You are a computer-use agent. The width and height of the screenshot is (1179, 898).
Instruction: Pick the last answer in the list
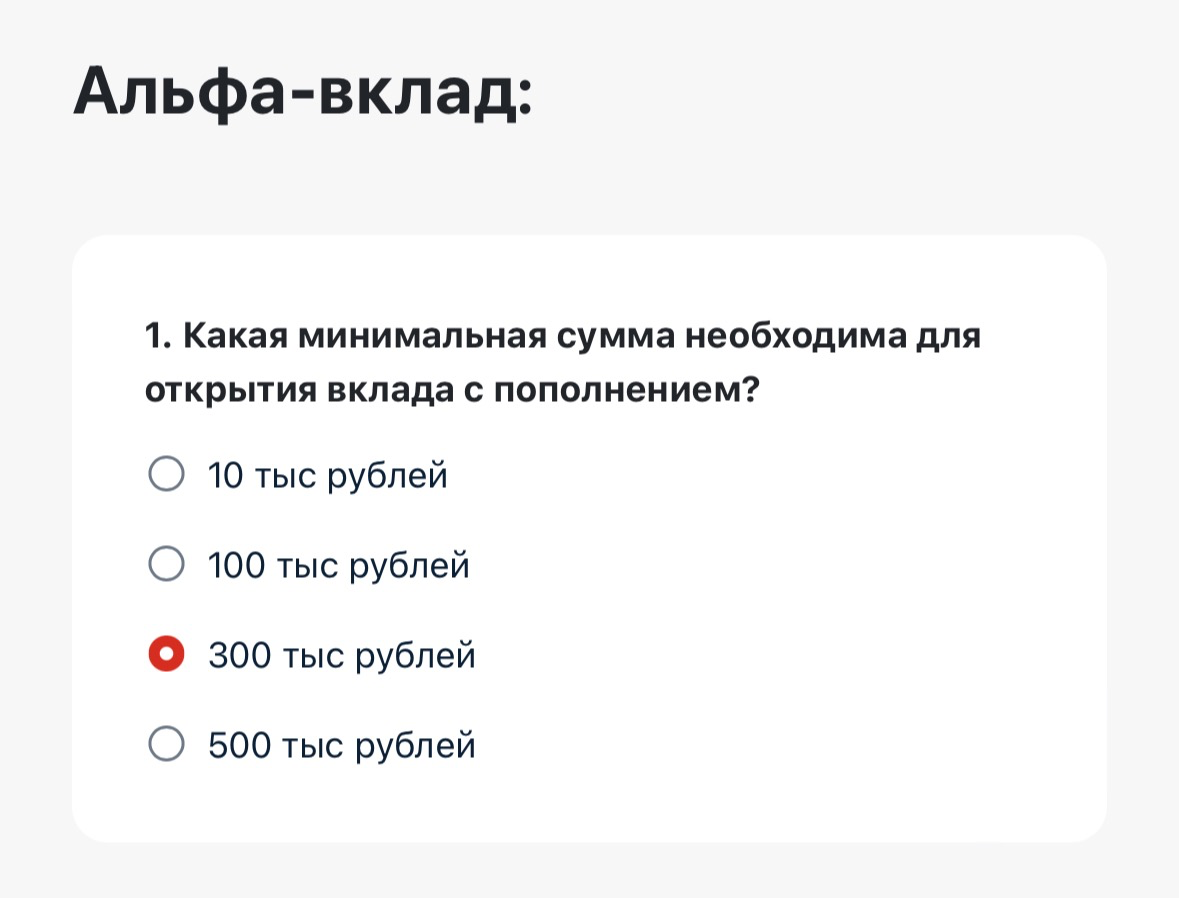166,745
